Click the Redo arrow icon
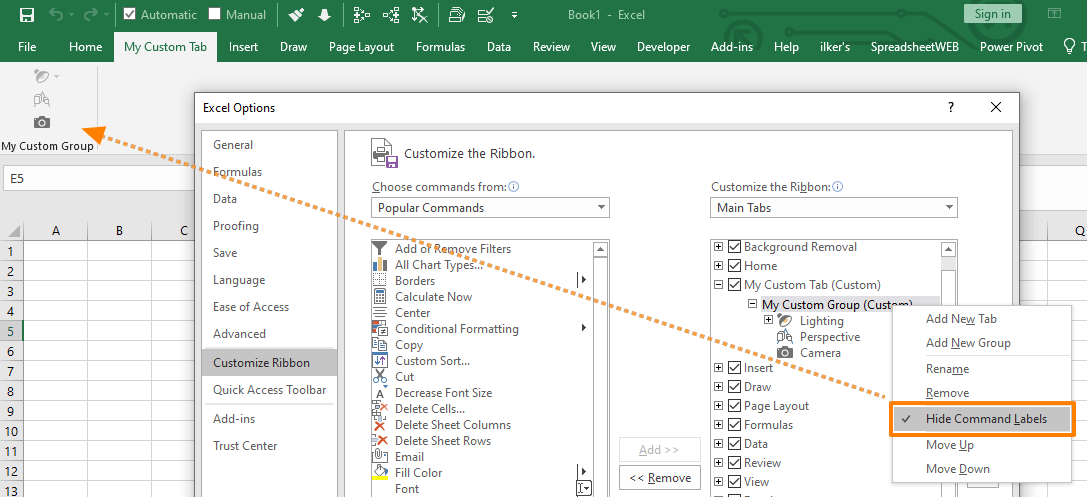This screenshot has width=1087, height=497. [91, 15]
